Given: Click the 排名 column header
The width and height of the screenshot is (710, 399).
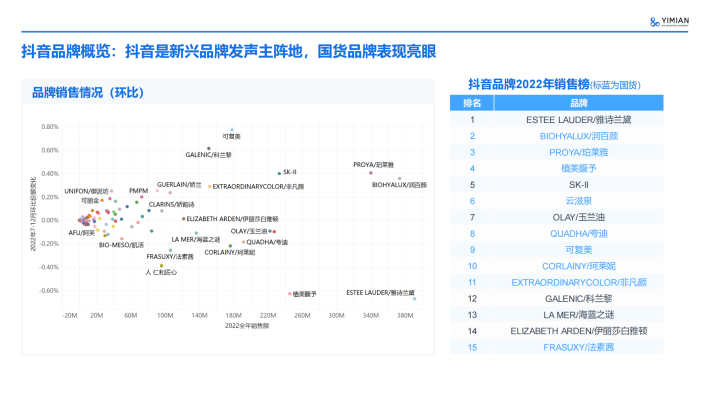Looking at the screenshot, I should pos(472,103).
